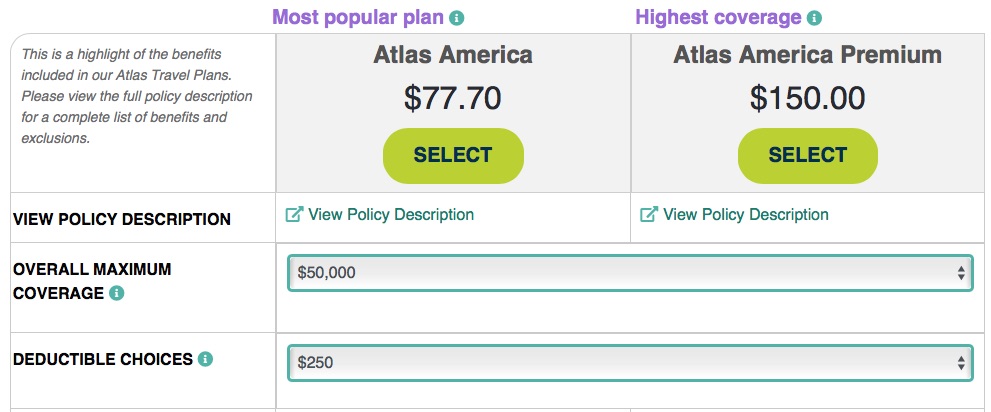The height and width of the screenshot is (412, 991).
Task: Click the $150.00 price
Action: coord(808,98)
